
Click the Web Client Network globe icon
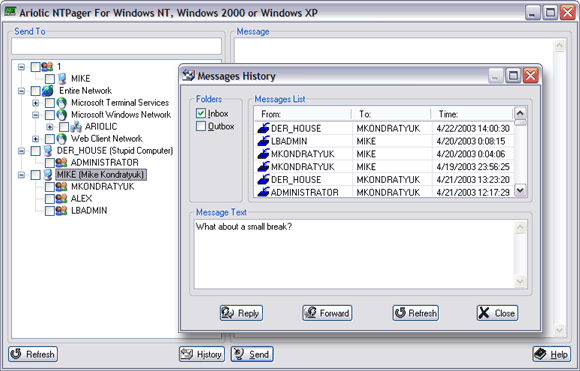click(x=61, y=139)
